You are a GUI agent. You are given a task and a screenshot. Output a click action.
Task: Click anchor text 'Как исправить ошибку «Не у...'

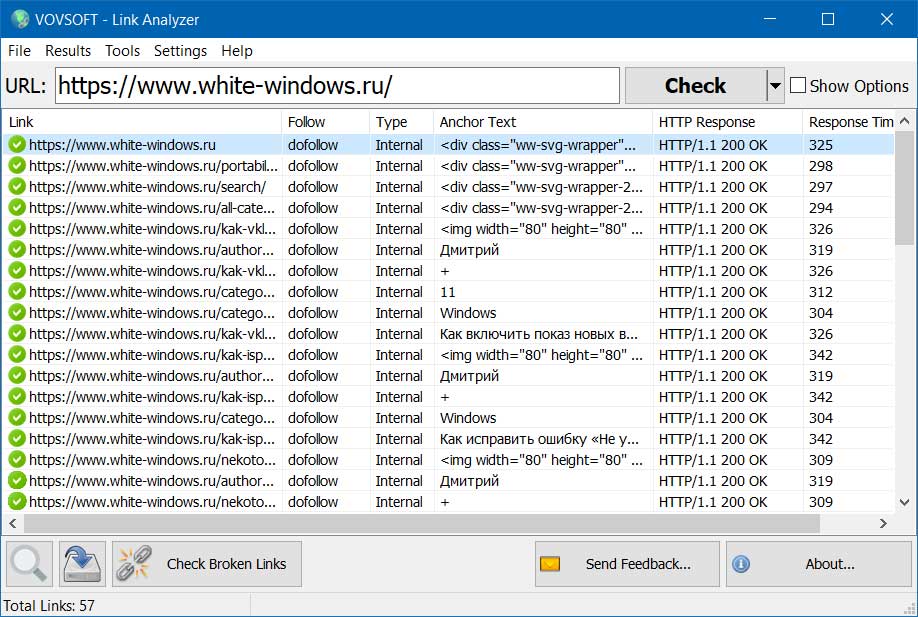tap(539, 438)
